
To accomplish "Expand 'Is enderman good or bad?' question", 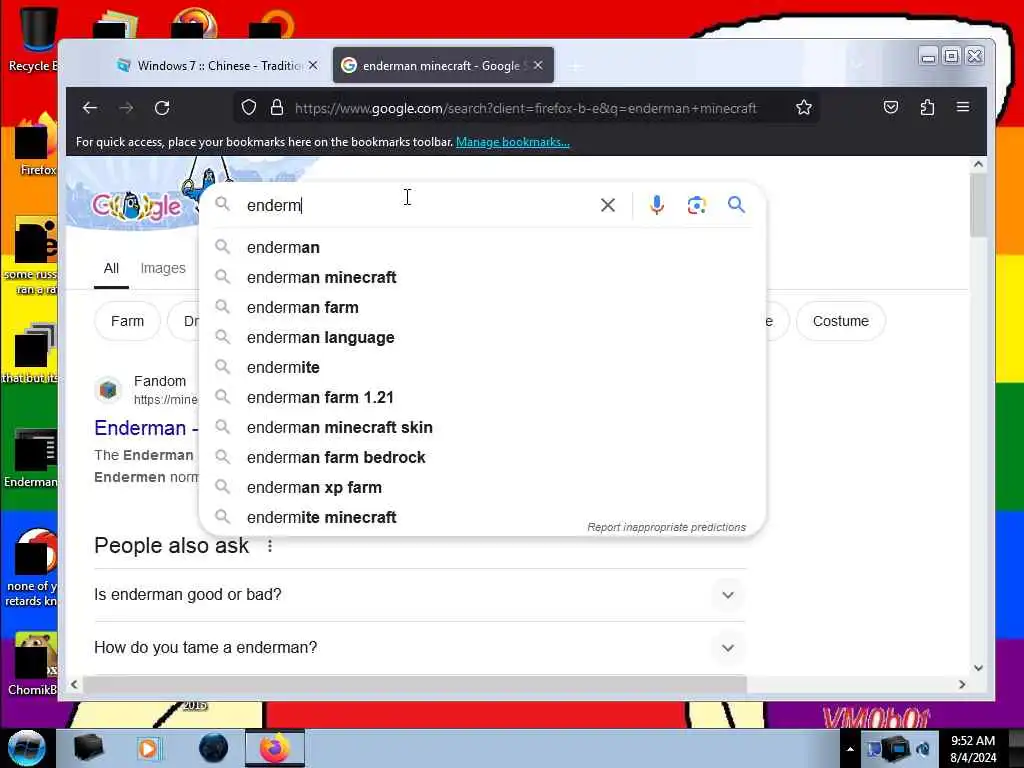I will coord(419,595).
